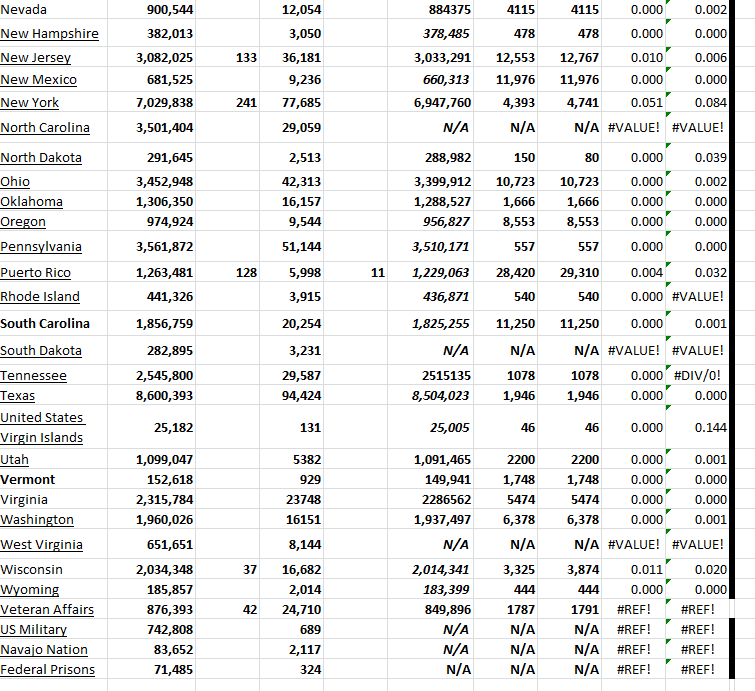Select the bold South Carolina cell
This screenshot has width=755, height=691.
coord(45,324)
